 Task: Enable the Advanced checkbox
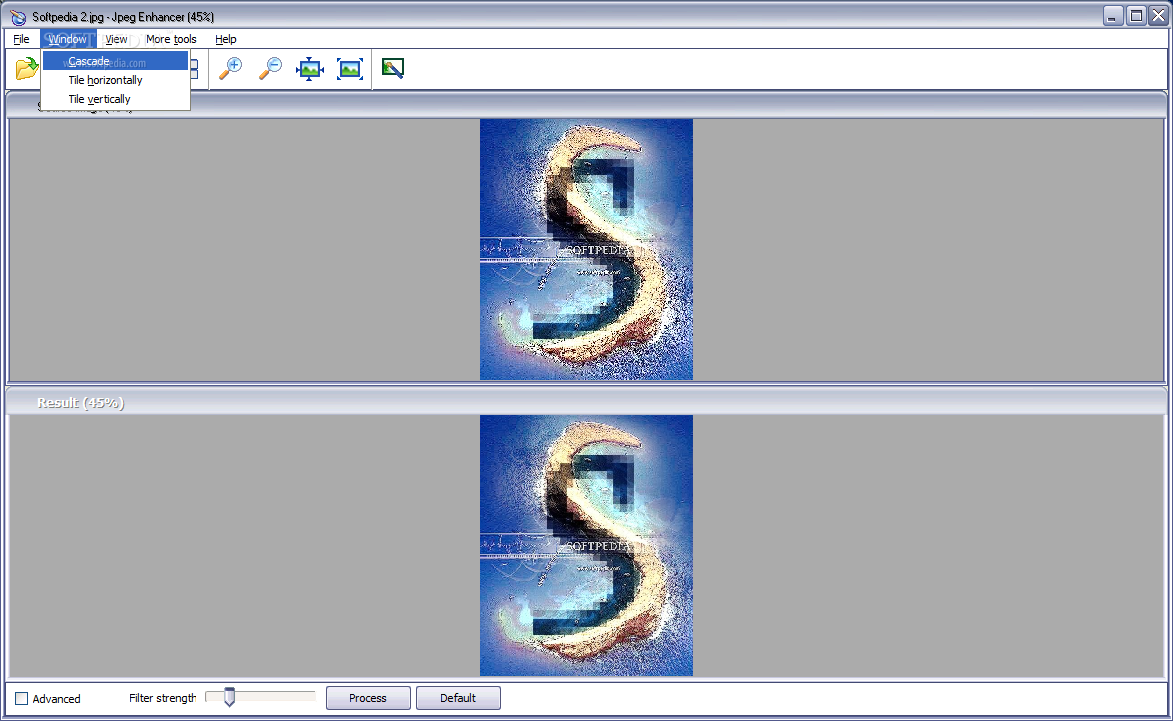[22, 699]
